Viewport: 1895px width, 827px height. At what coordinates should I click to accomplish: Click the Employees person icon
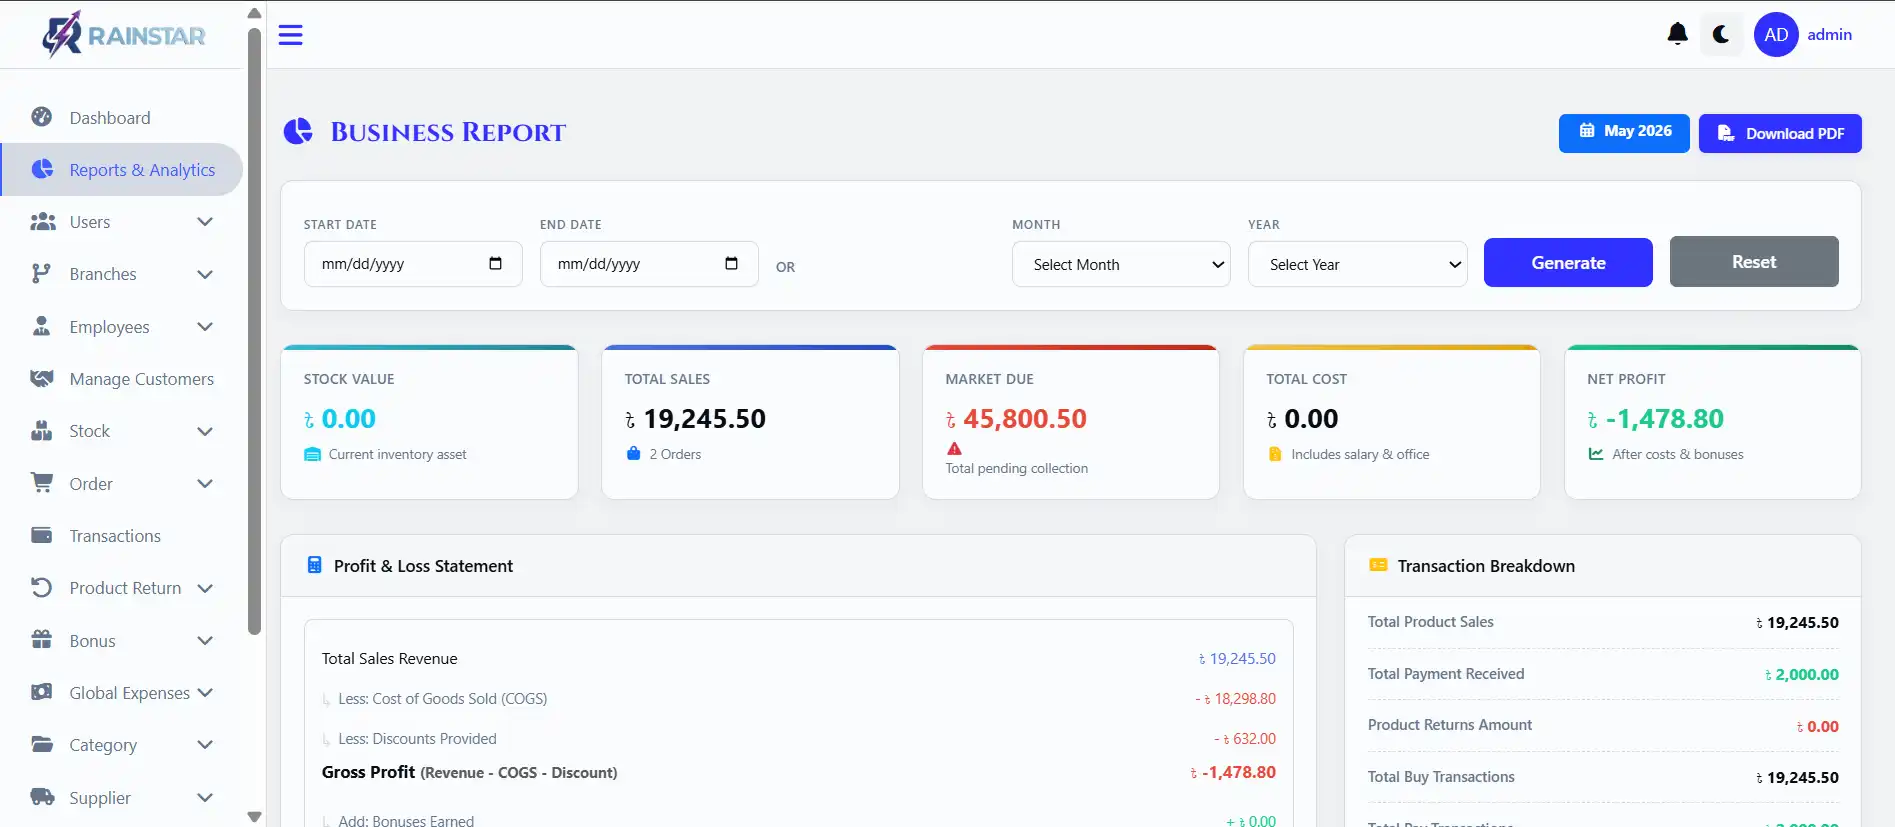pyautogui.click(x=41, y=326)
